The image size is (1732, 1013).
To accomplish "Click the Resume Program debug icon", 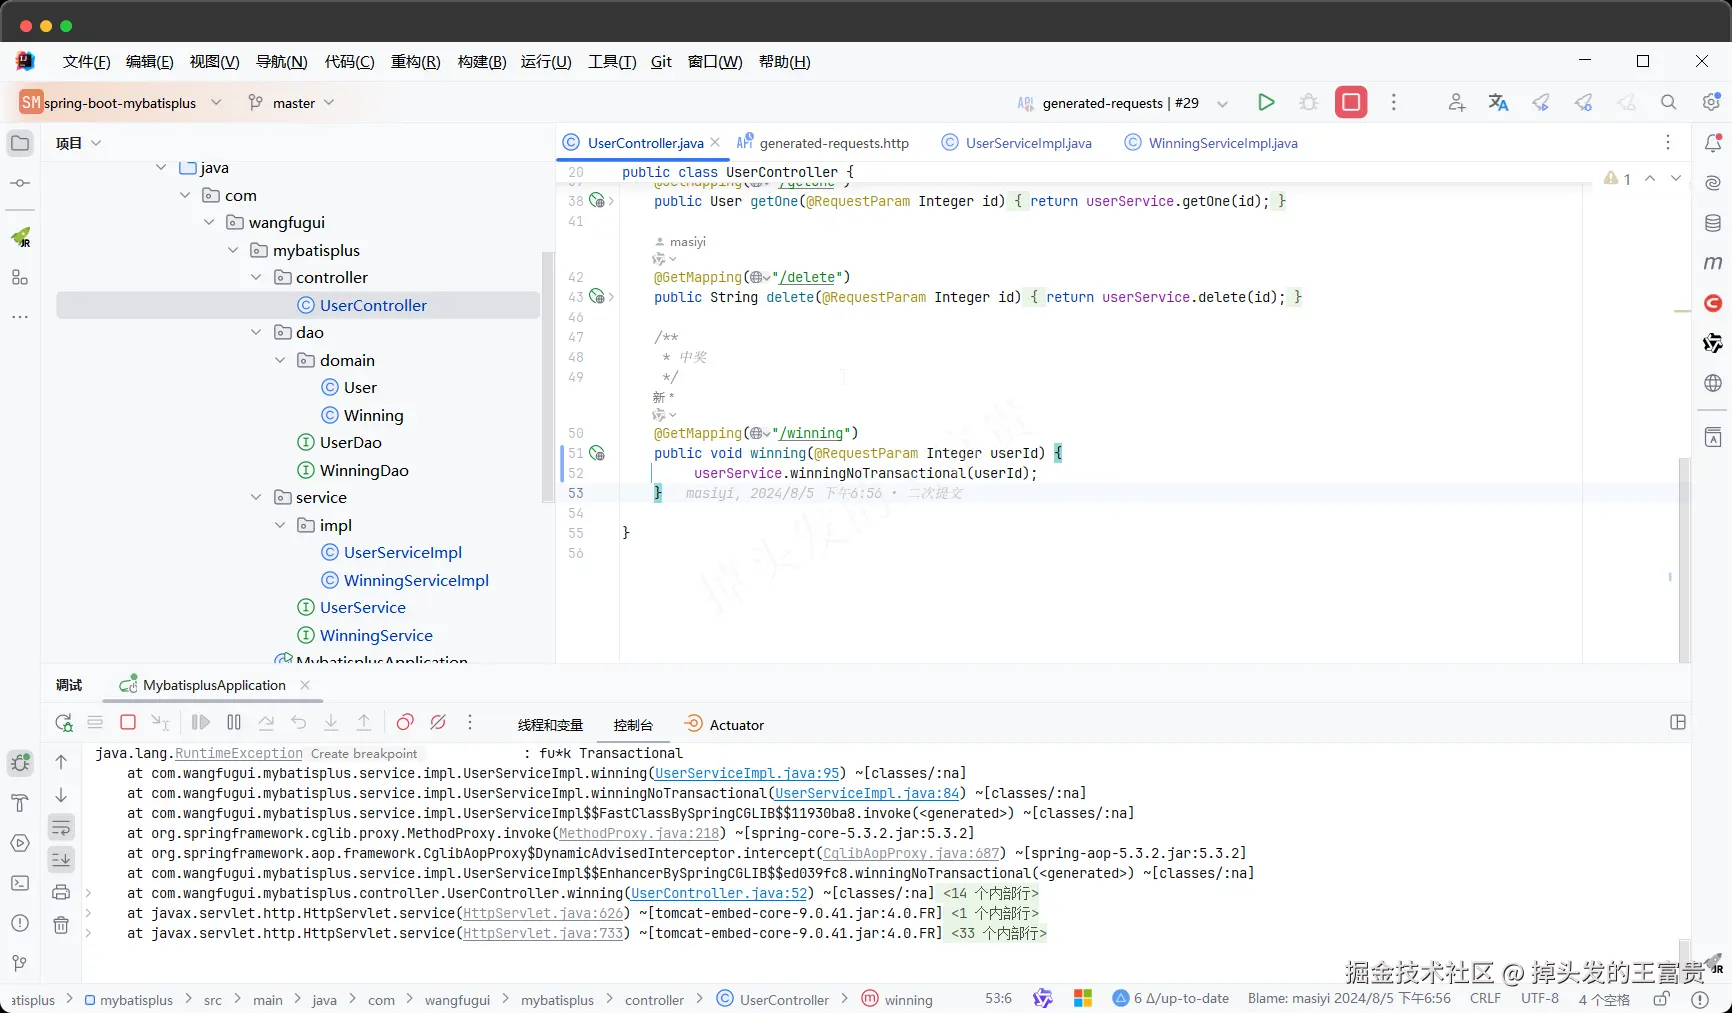I will (201, 723).
